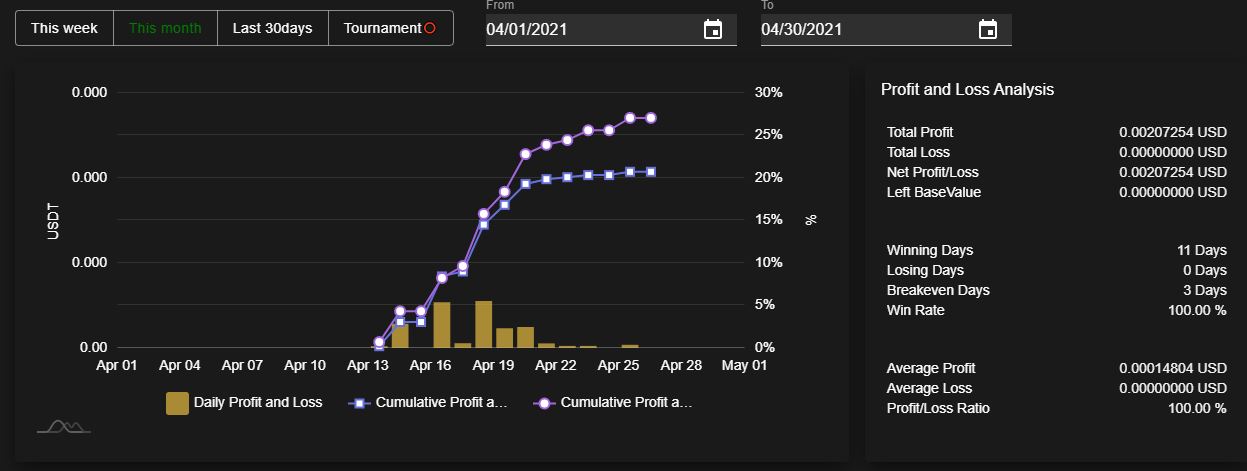
Task: Click the Apr 28 x-axis label
Action: pos(681,366)
